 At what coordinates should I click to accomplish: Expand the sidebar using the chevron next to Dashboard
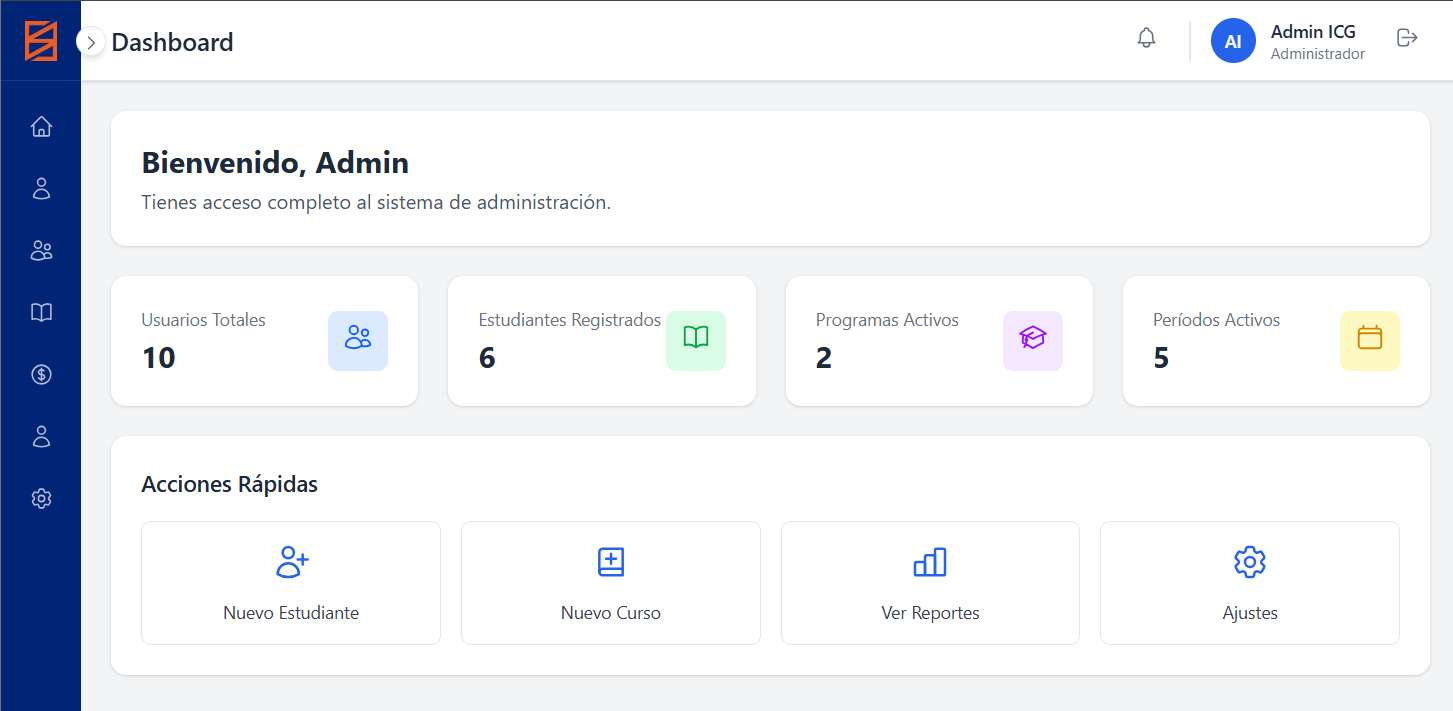90,42
